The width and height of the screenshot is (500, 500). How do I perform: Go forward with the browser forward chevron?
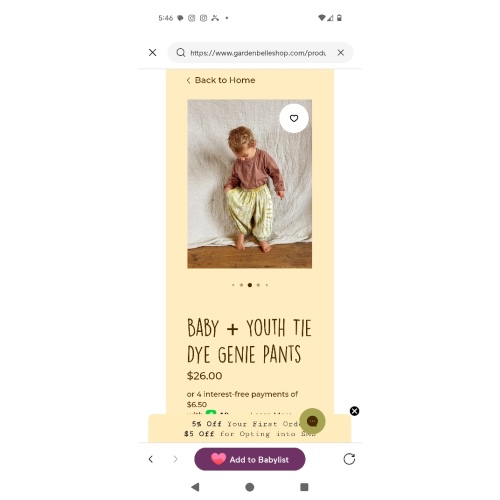pos(175,459)
